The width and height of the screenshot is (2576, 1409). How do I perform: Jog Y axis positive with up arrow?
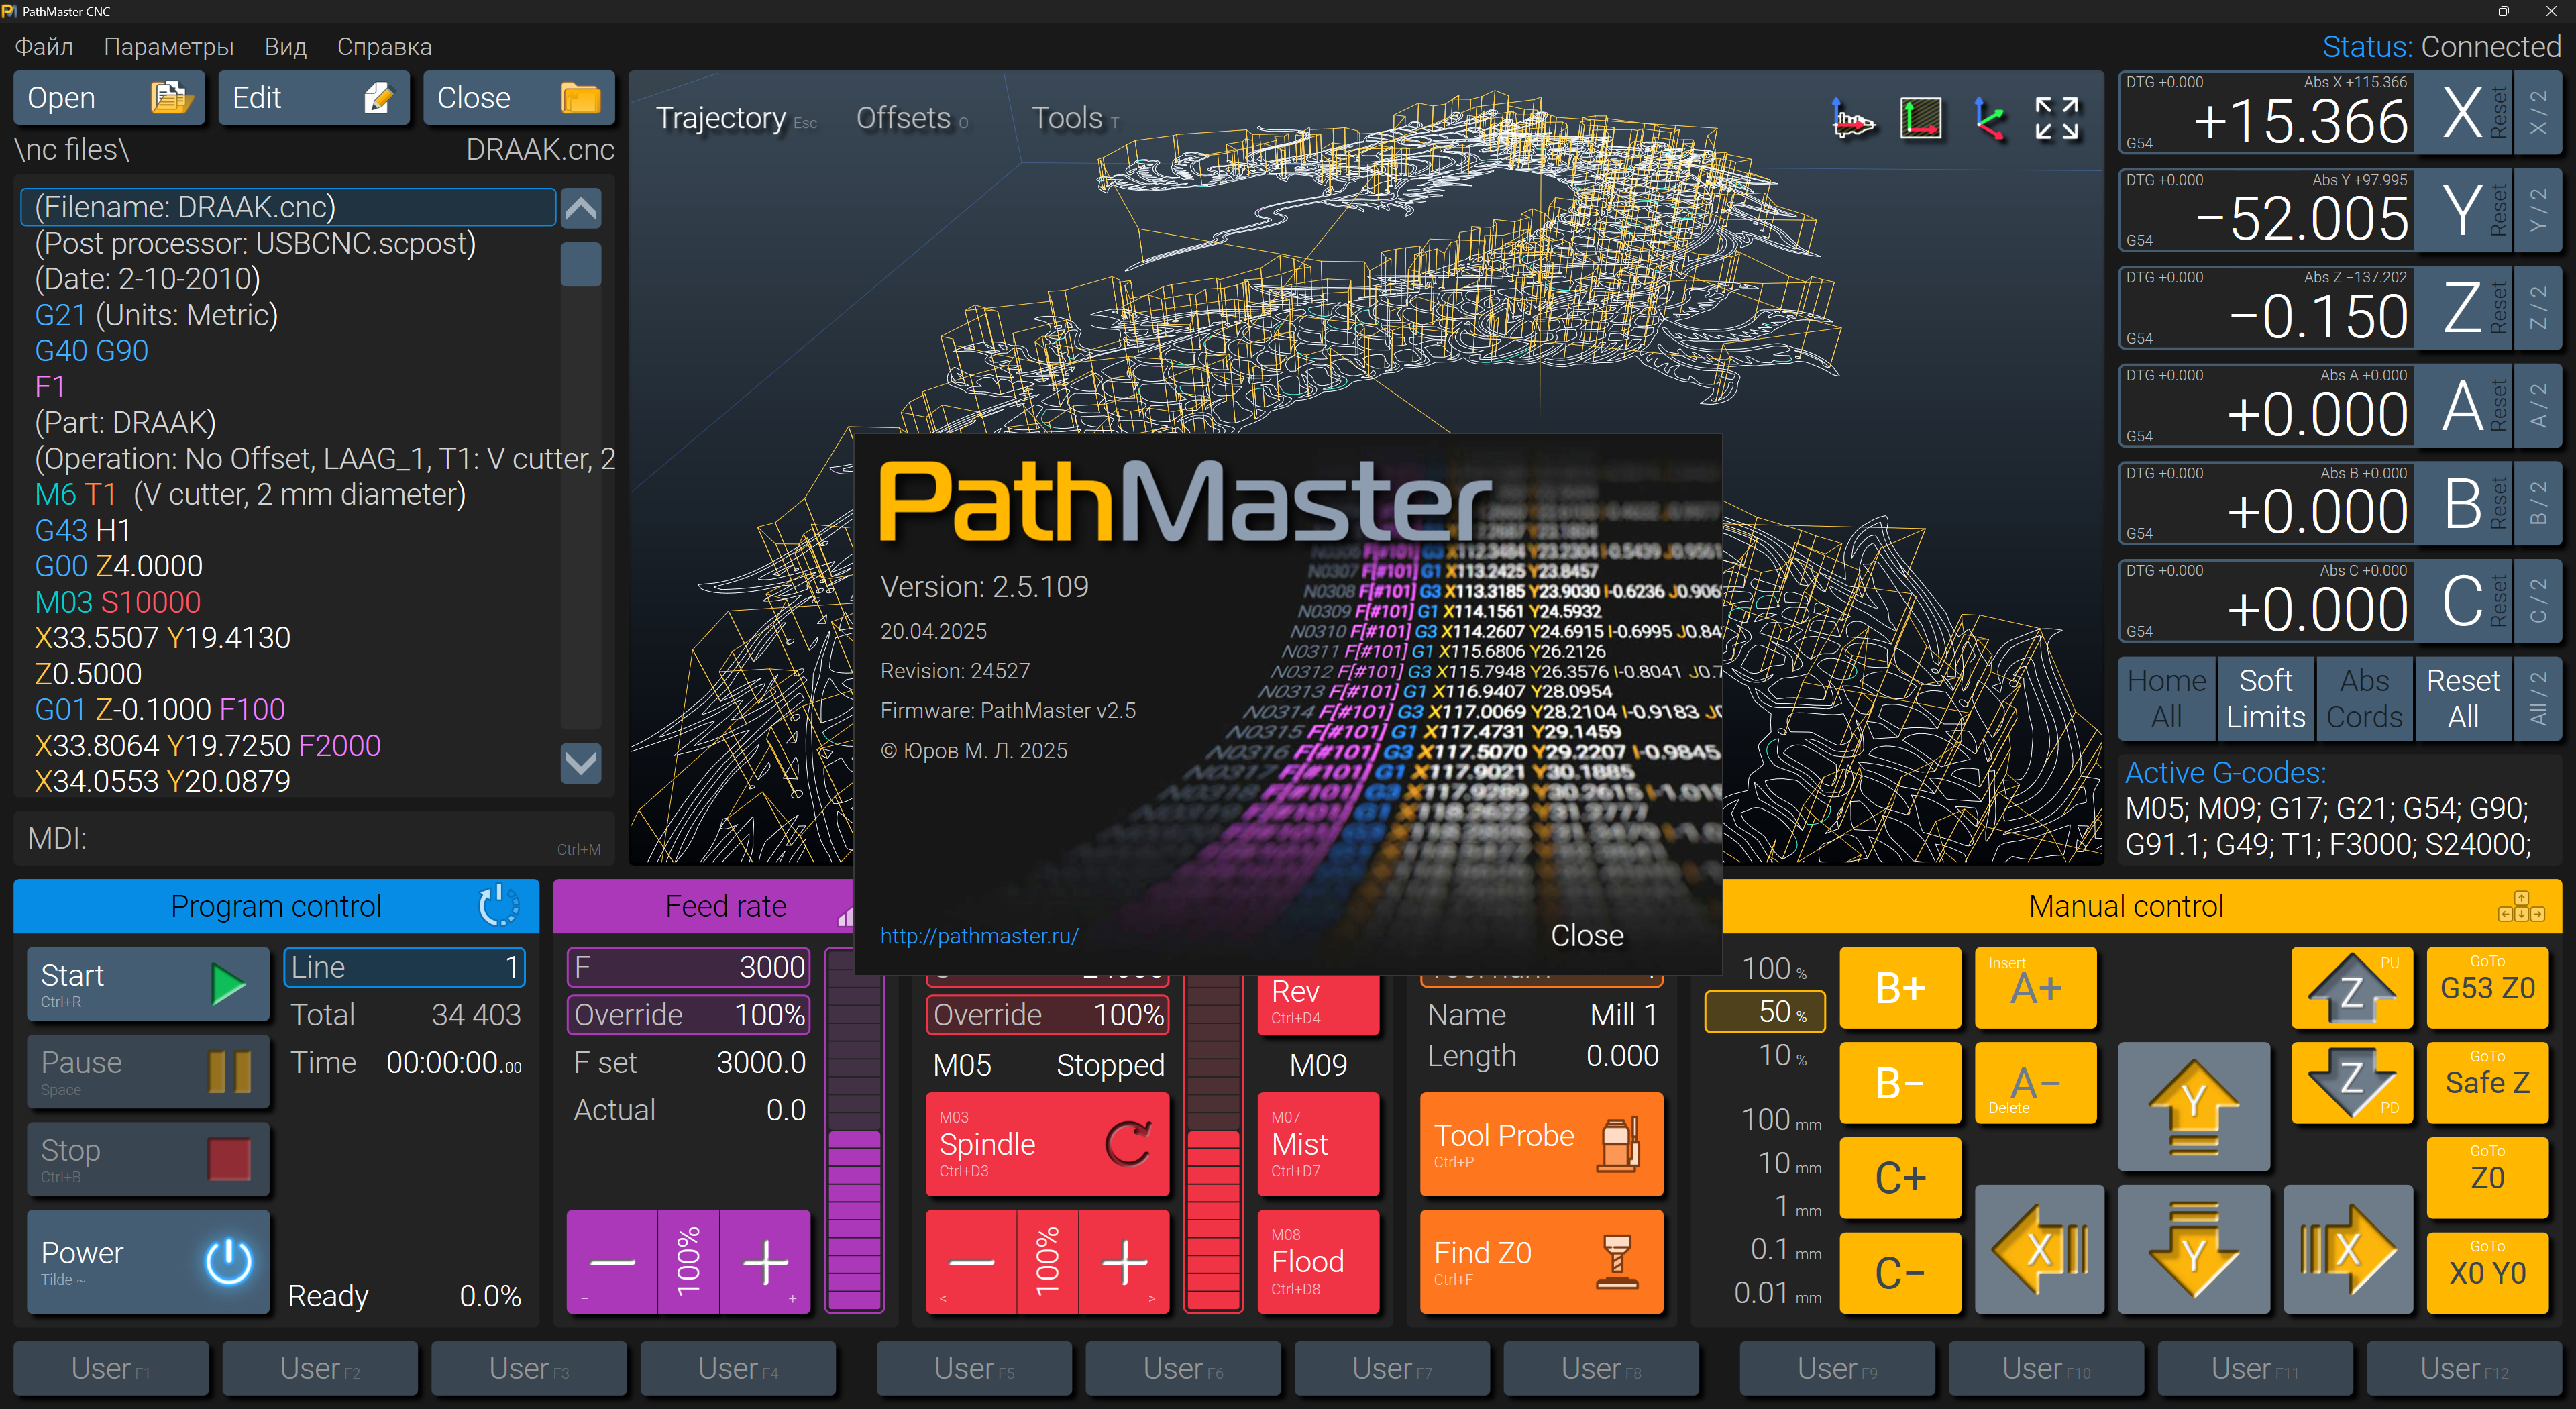tap(2193, 1106)
